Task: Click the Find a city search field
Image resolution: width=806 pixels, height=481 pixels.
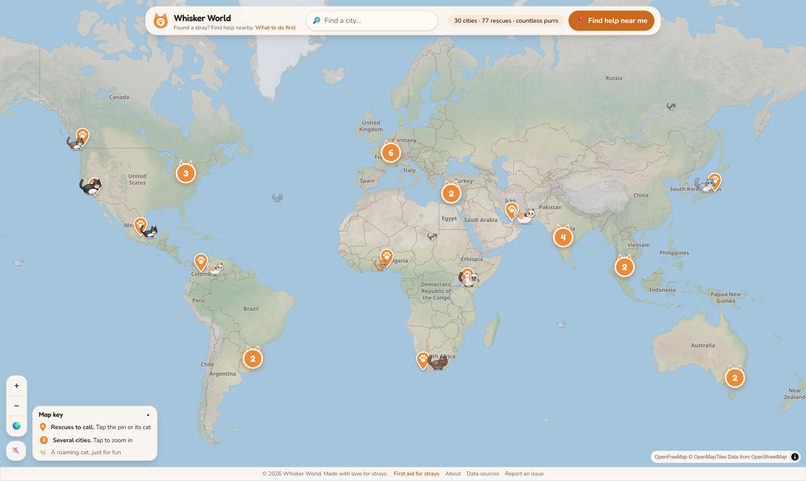Action: tap(372, 21)
